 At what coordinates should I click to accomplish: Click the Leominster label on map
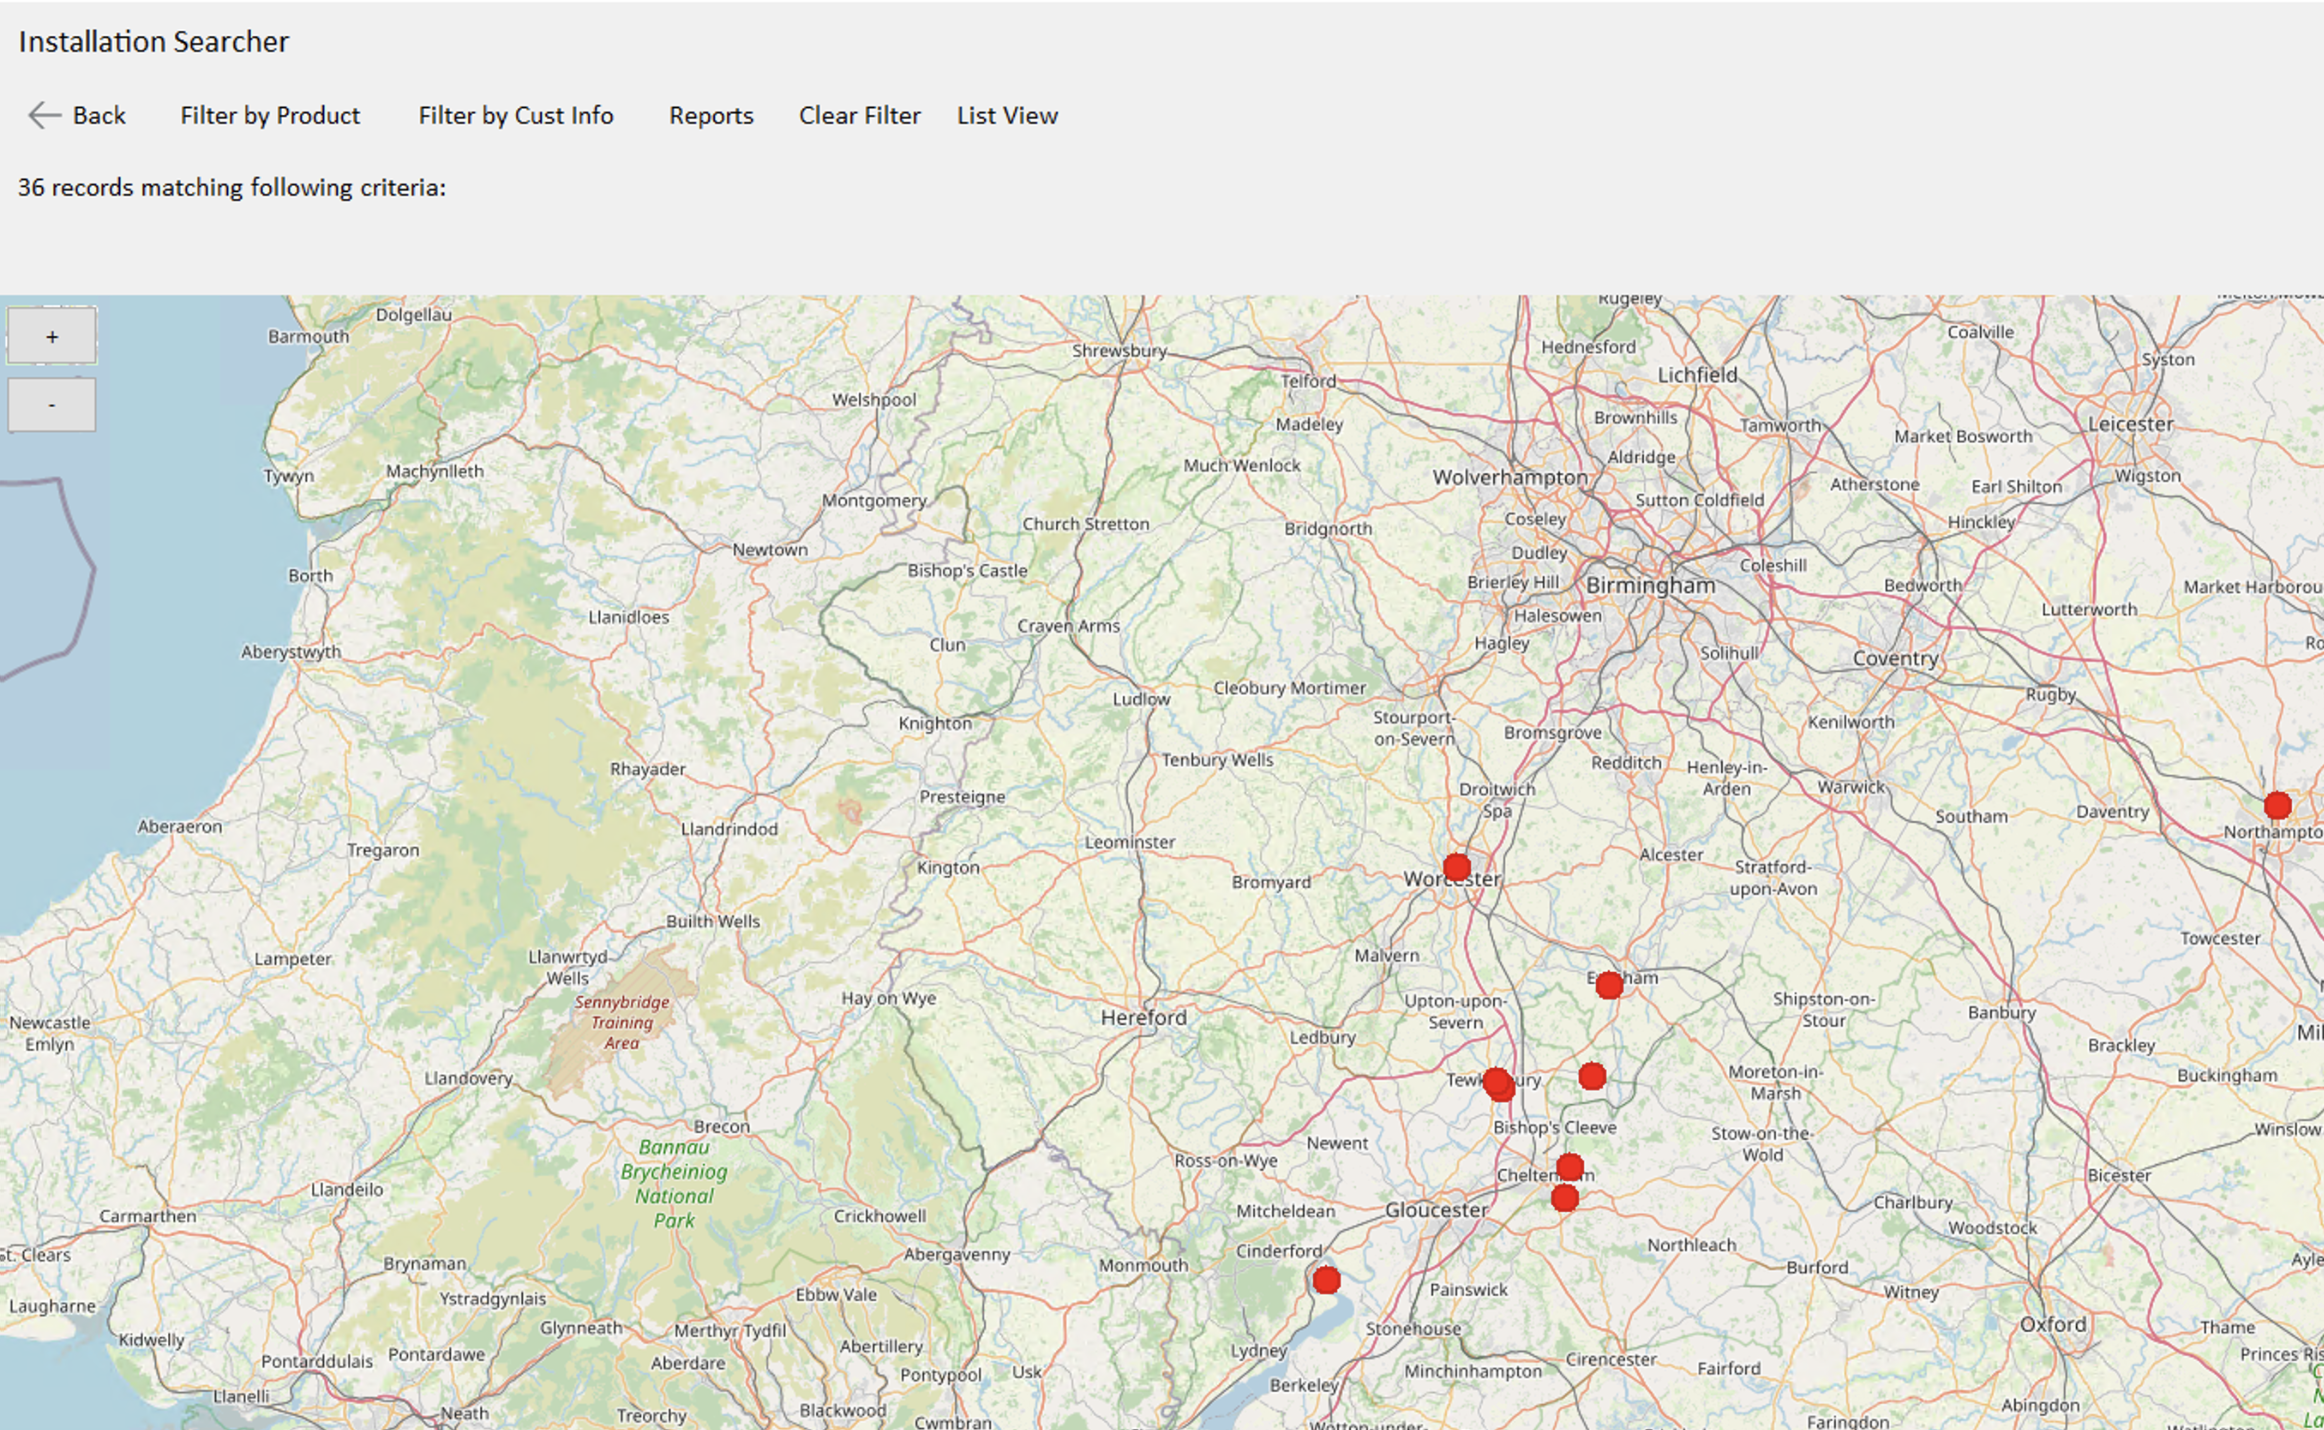coord(1130,842)
